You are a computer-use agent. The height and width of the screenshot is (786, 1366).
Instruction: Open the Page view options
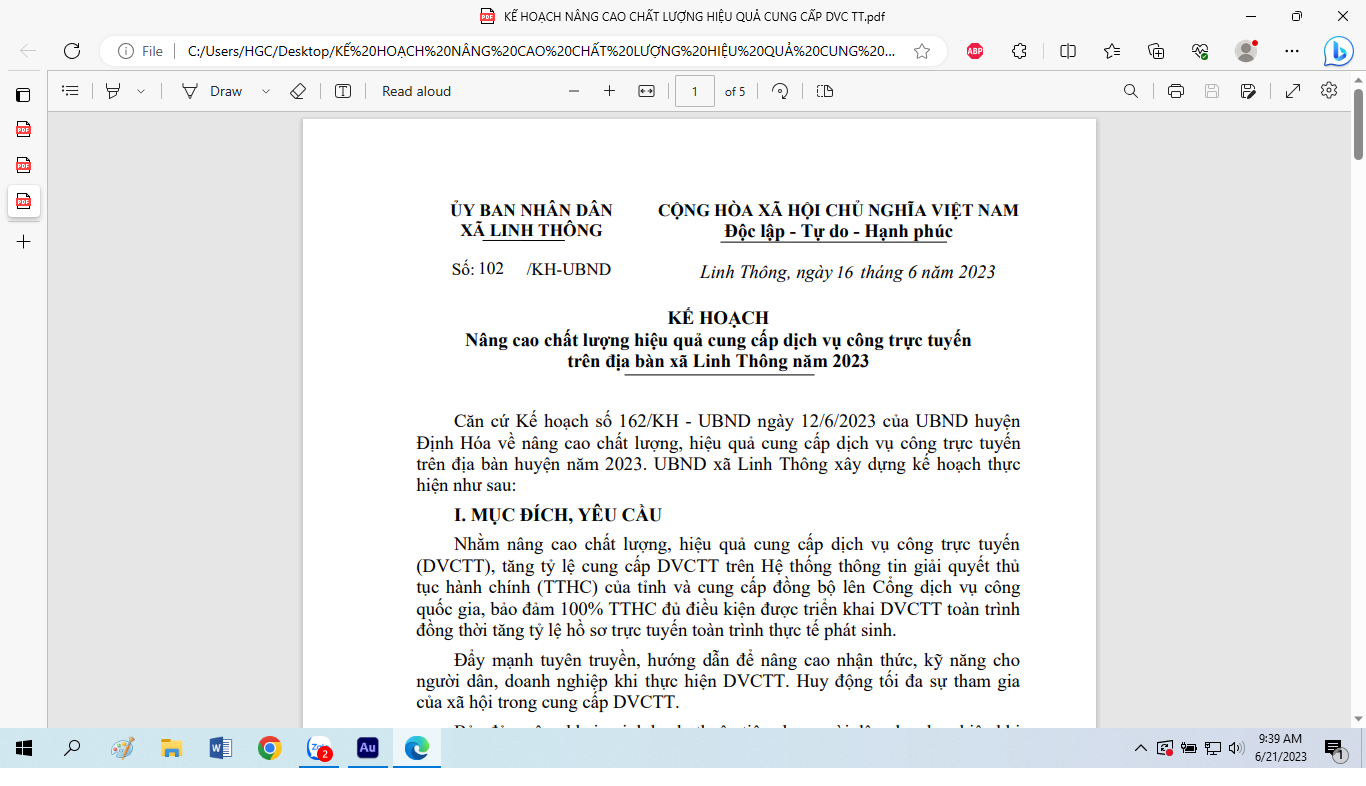point(824,91)
